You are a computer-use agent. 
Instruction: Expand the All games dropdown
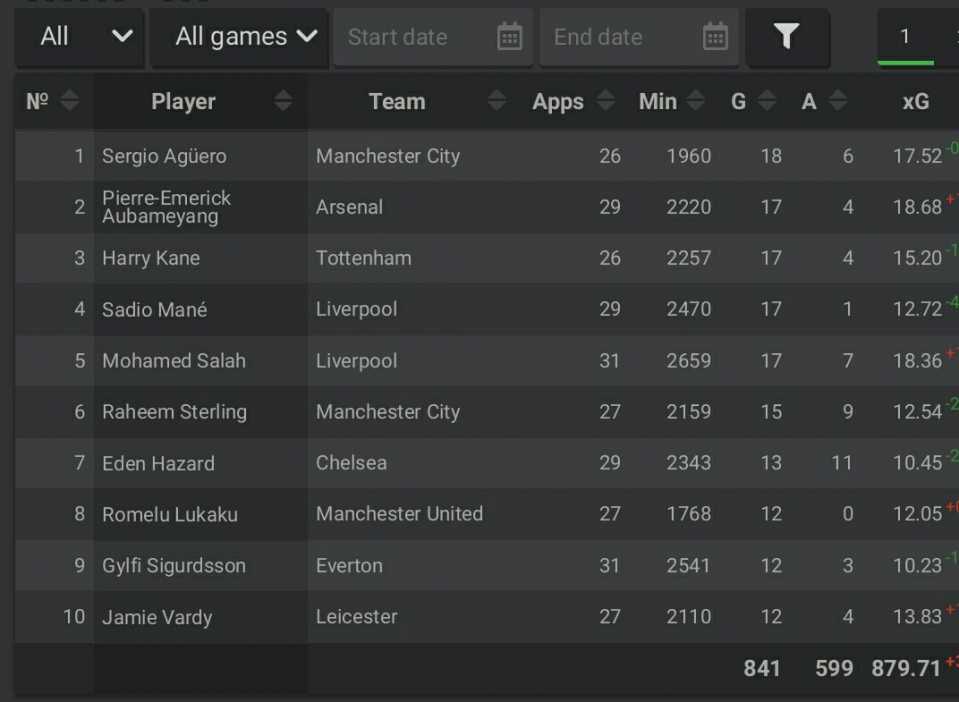click(x=240, y=37)
